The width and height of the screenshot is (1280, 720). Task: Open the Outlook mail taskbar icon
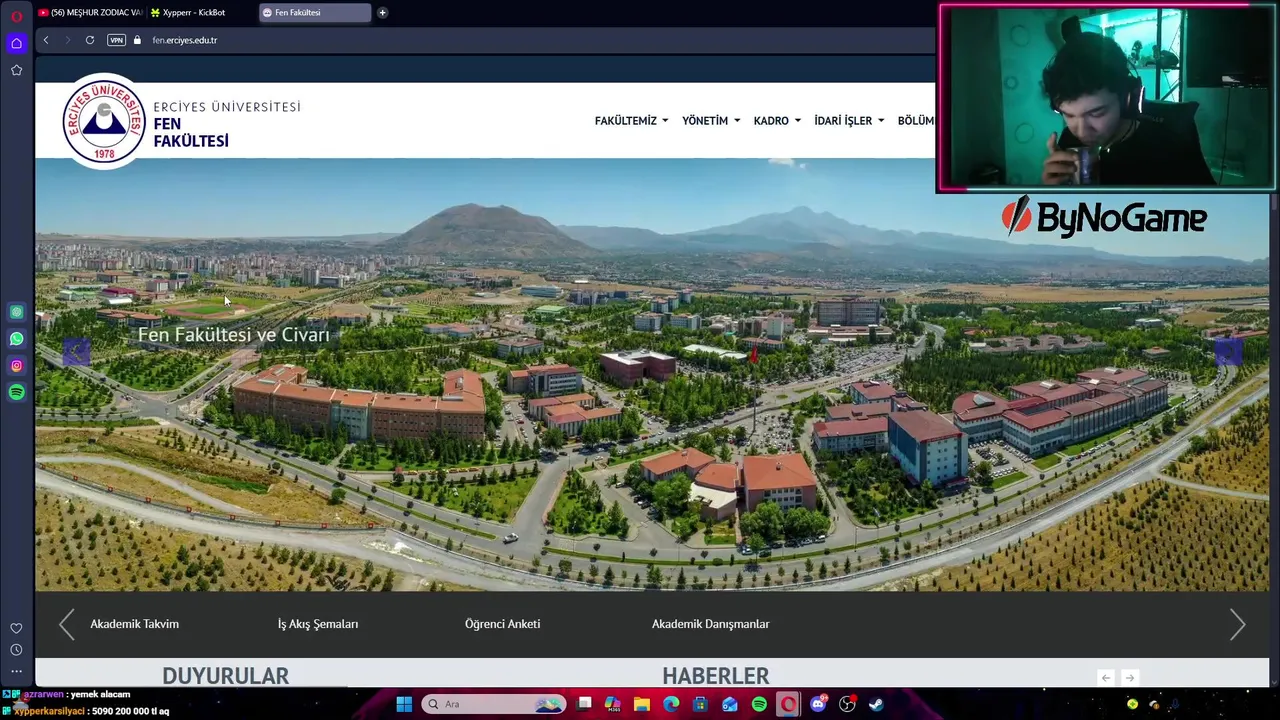730,704
